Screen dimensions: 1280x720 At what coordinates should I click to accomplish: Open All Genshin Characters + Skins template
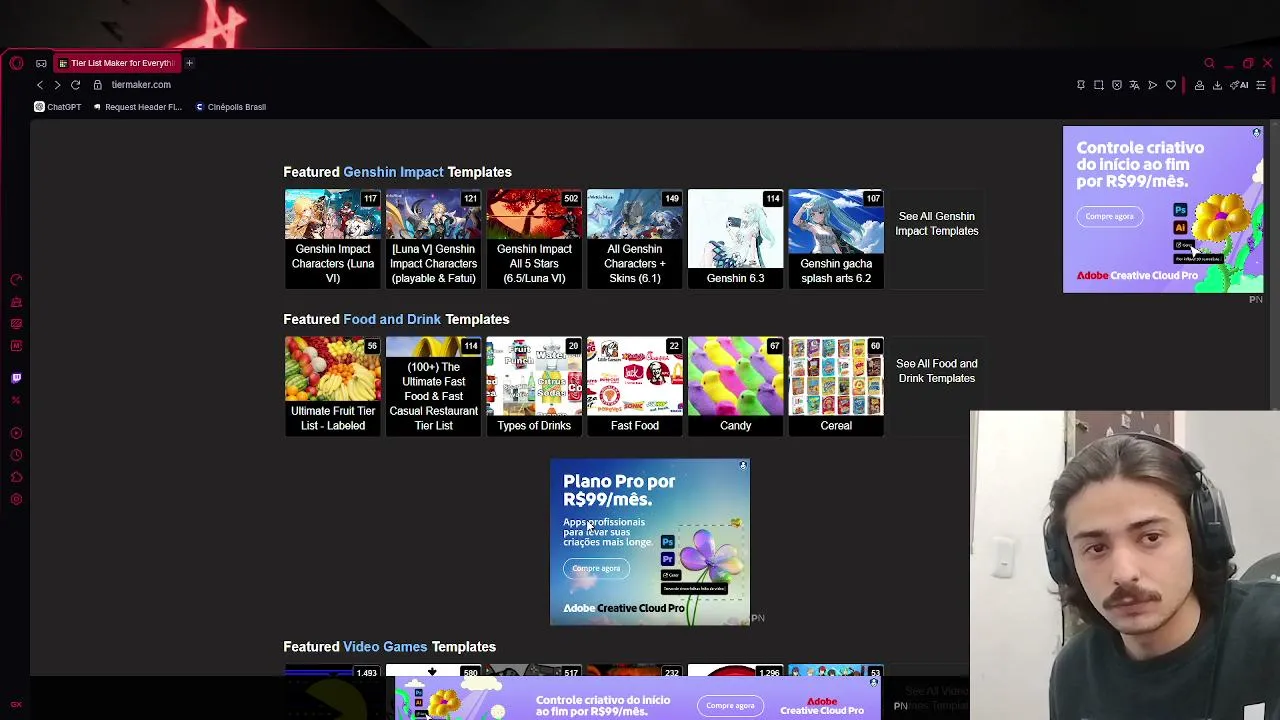click(x=635, y=238)
